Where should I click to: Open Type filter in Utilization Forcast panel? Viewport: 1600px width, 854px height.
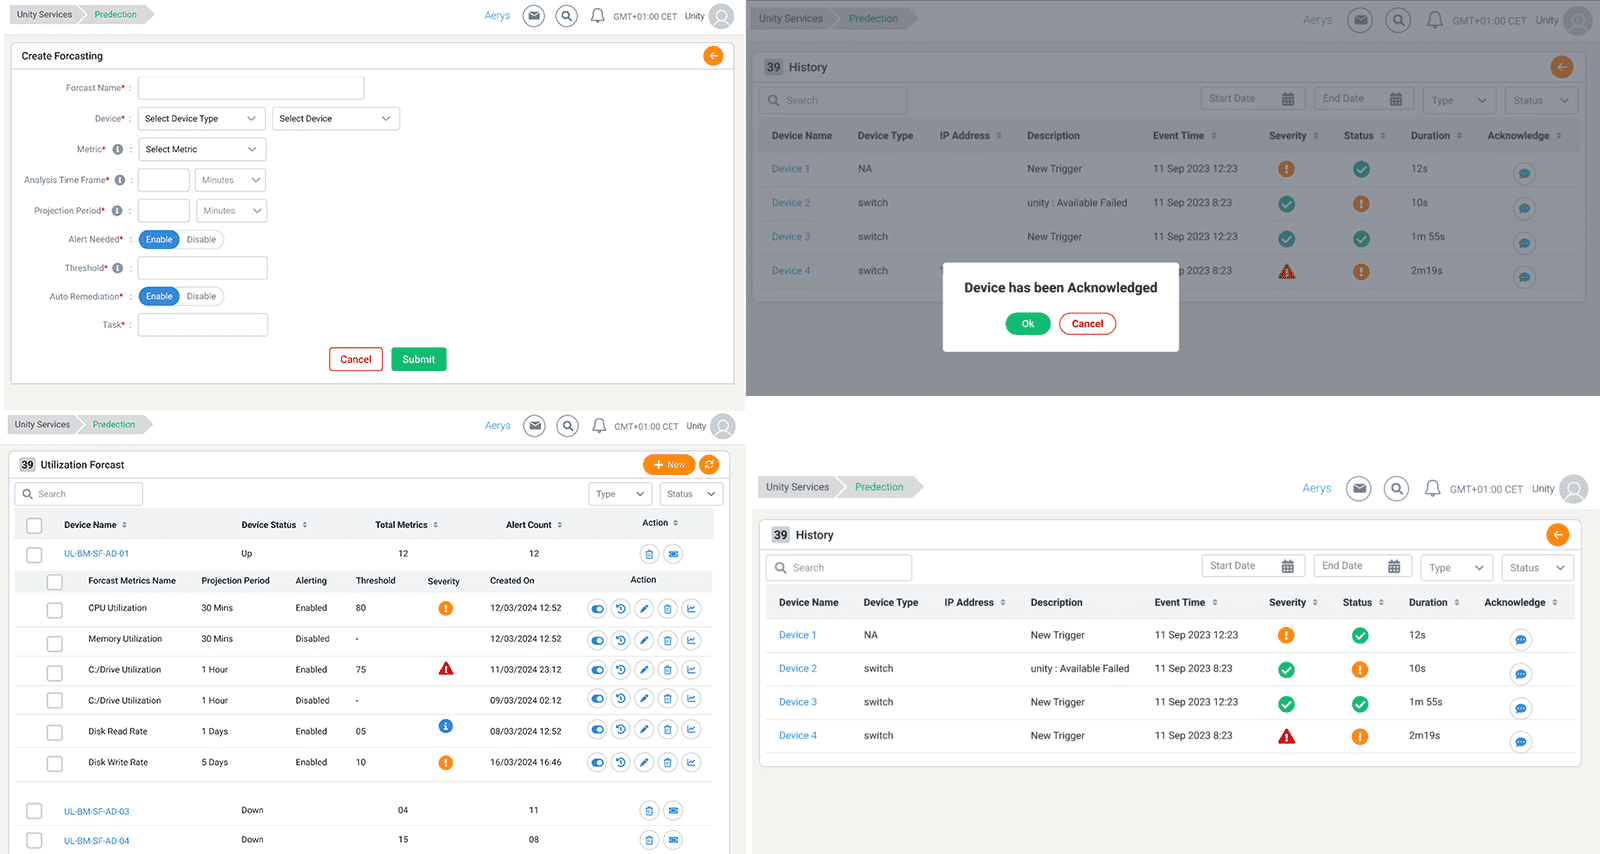pyautogui.click(x=620, y=494)
